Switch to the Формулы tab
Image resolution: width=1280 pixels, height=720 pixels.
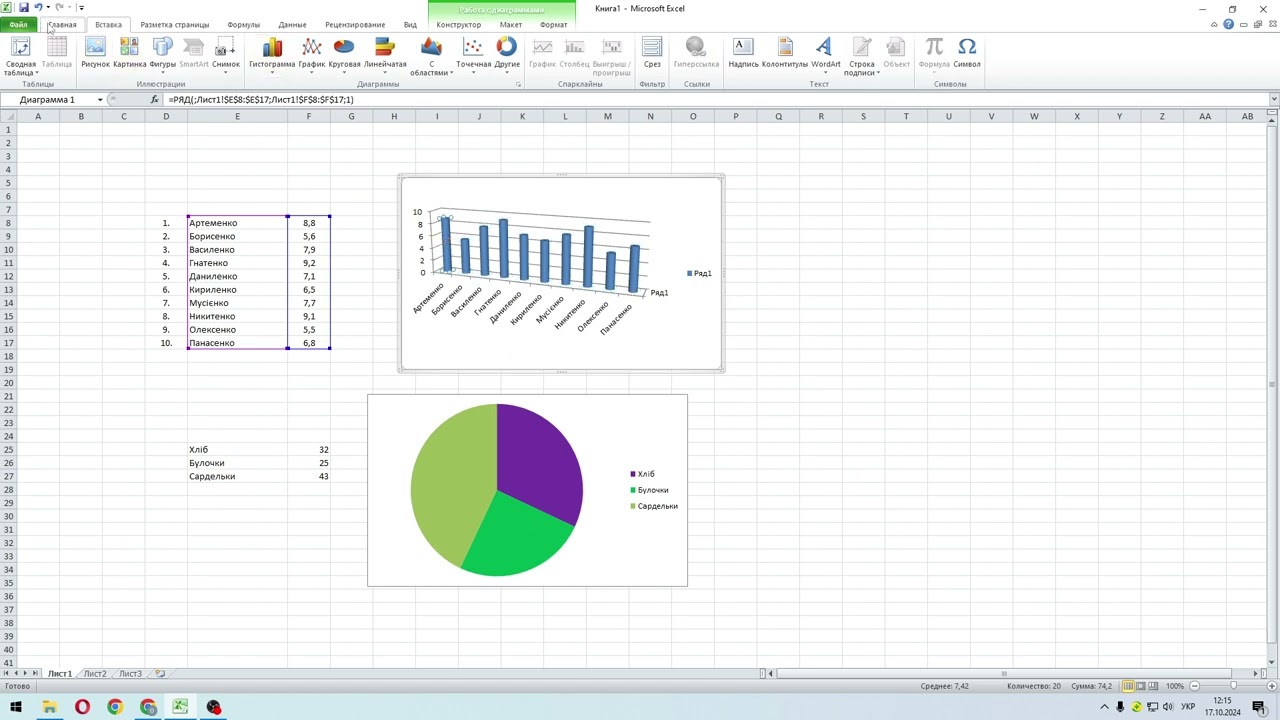pyautogui.click(x=244, y=24)
